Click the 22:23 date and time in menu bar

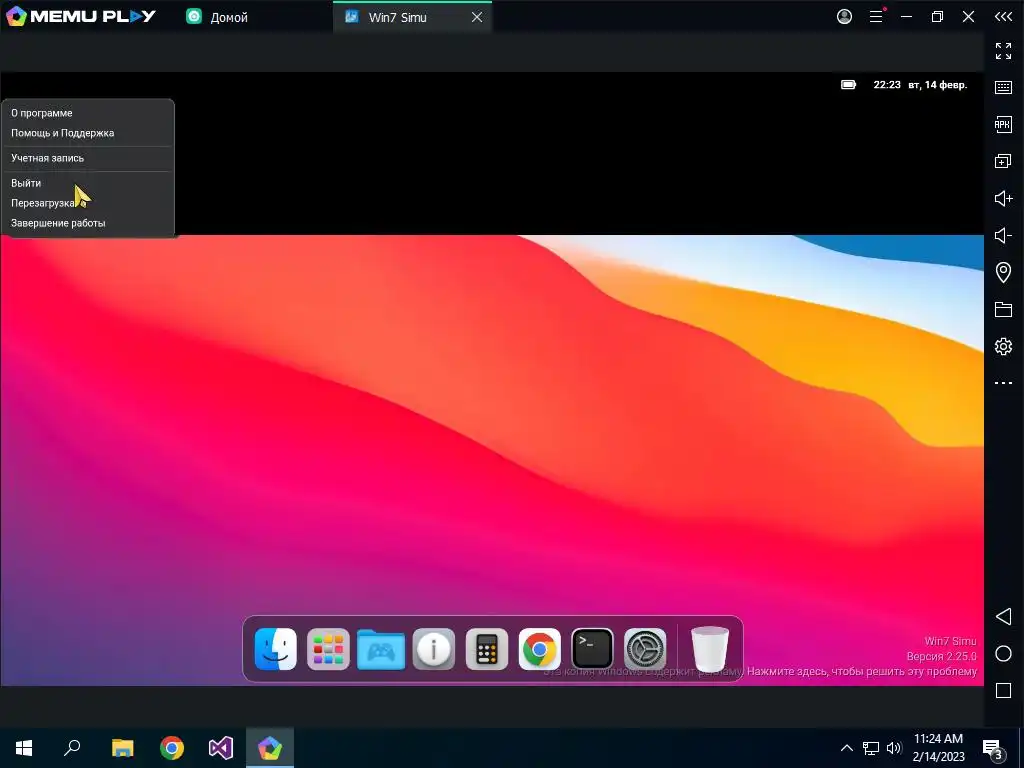click(x=920, y=85)
